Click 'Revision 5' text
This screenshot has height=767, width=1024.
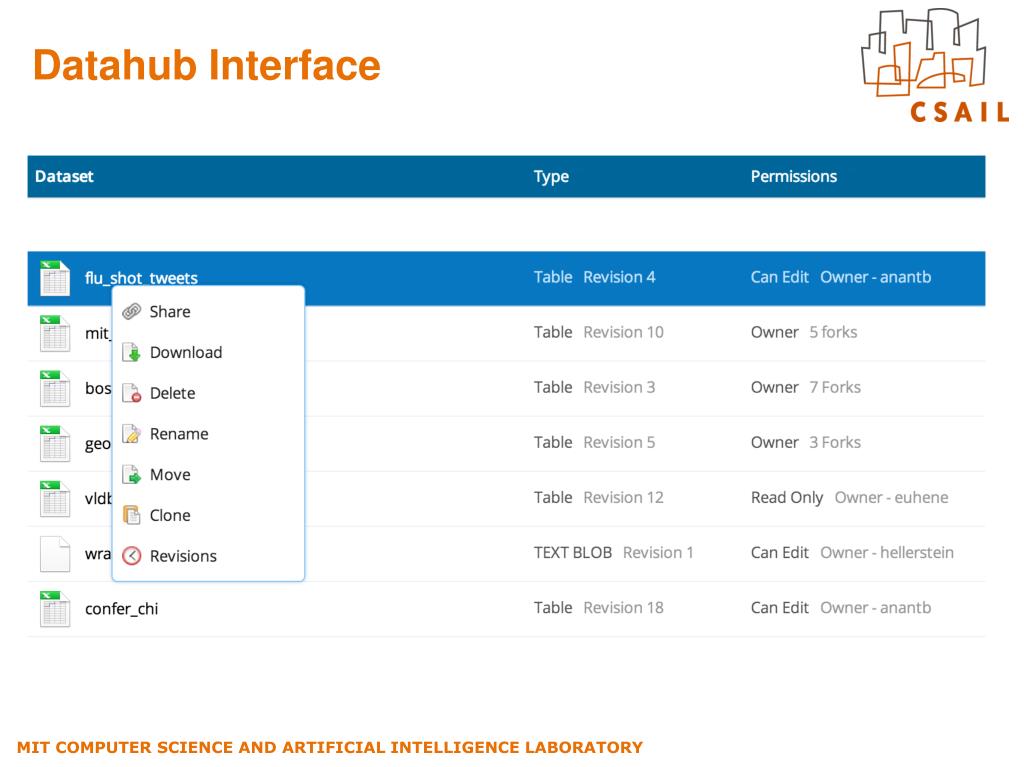click(x=619, y=442)
